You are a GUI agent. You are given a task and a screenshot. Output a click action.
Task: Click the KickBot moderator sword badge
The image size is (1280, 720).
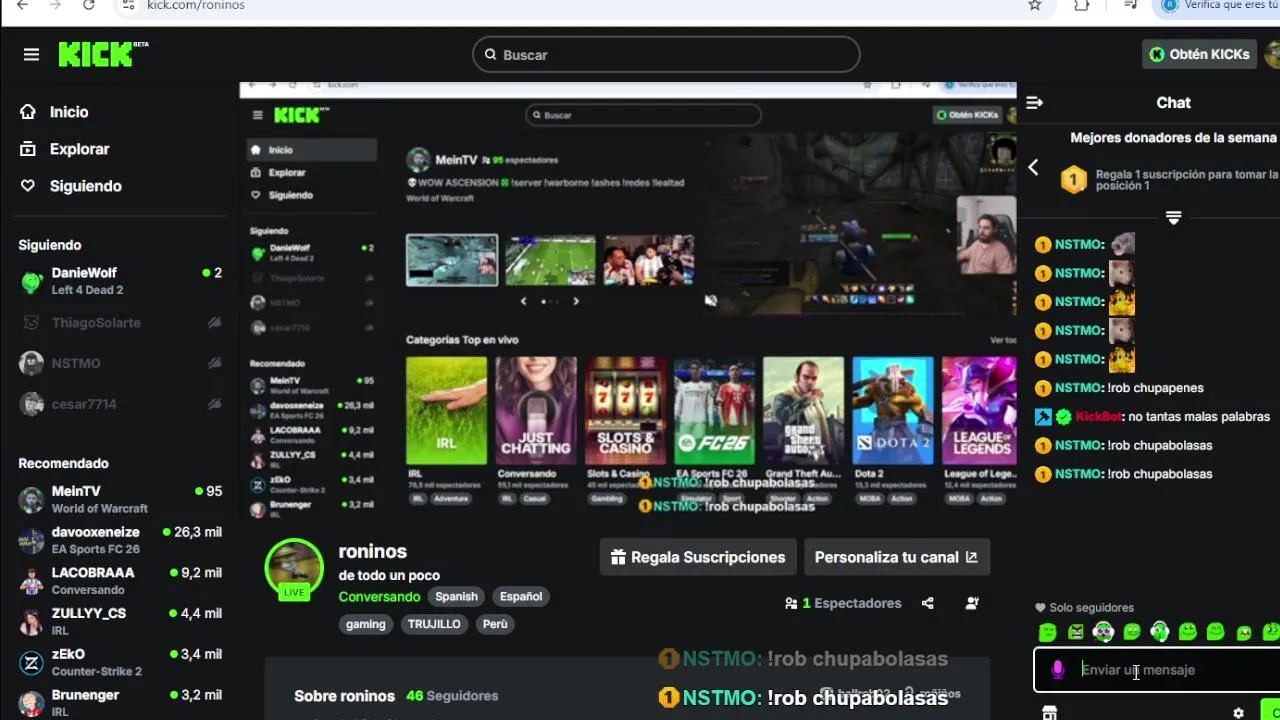click(x=1043, y=417)
